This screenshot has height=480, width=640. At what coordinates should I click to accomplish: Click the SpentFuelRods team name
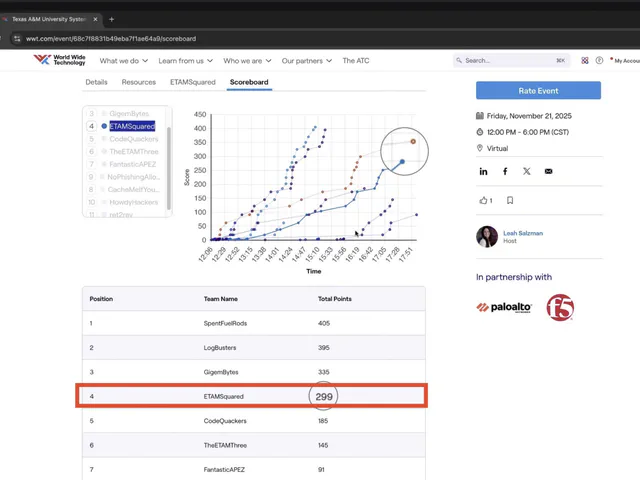(225, 323)
